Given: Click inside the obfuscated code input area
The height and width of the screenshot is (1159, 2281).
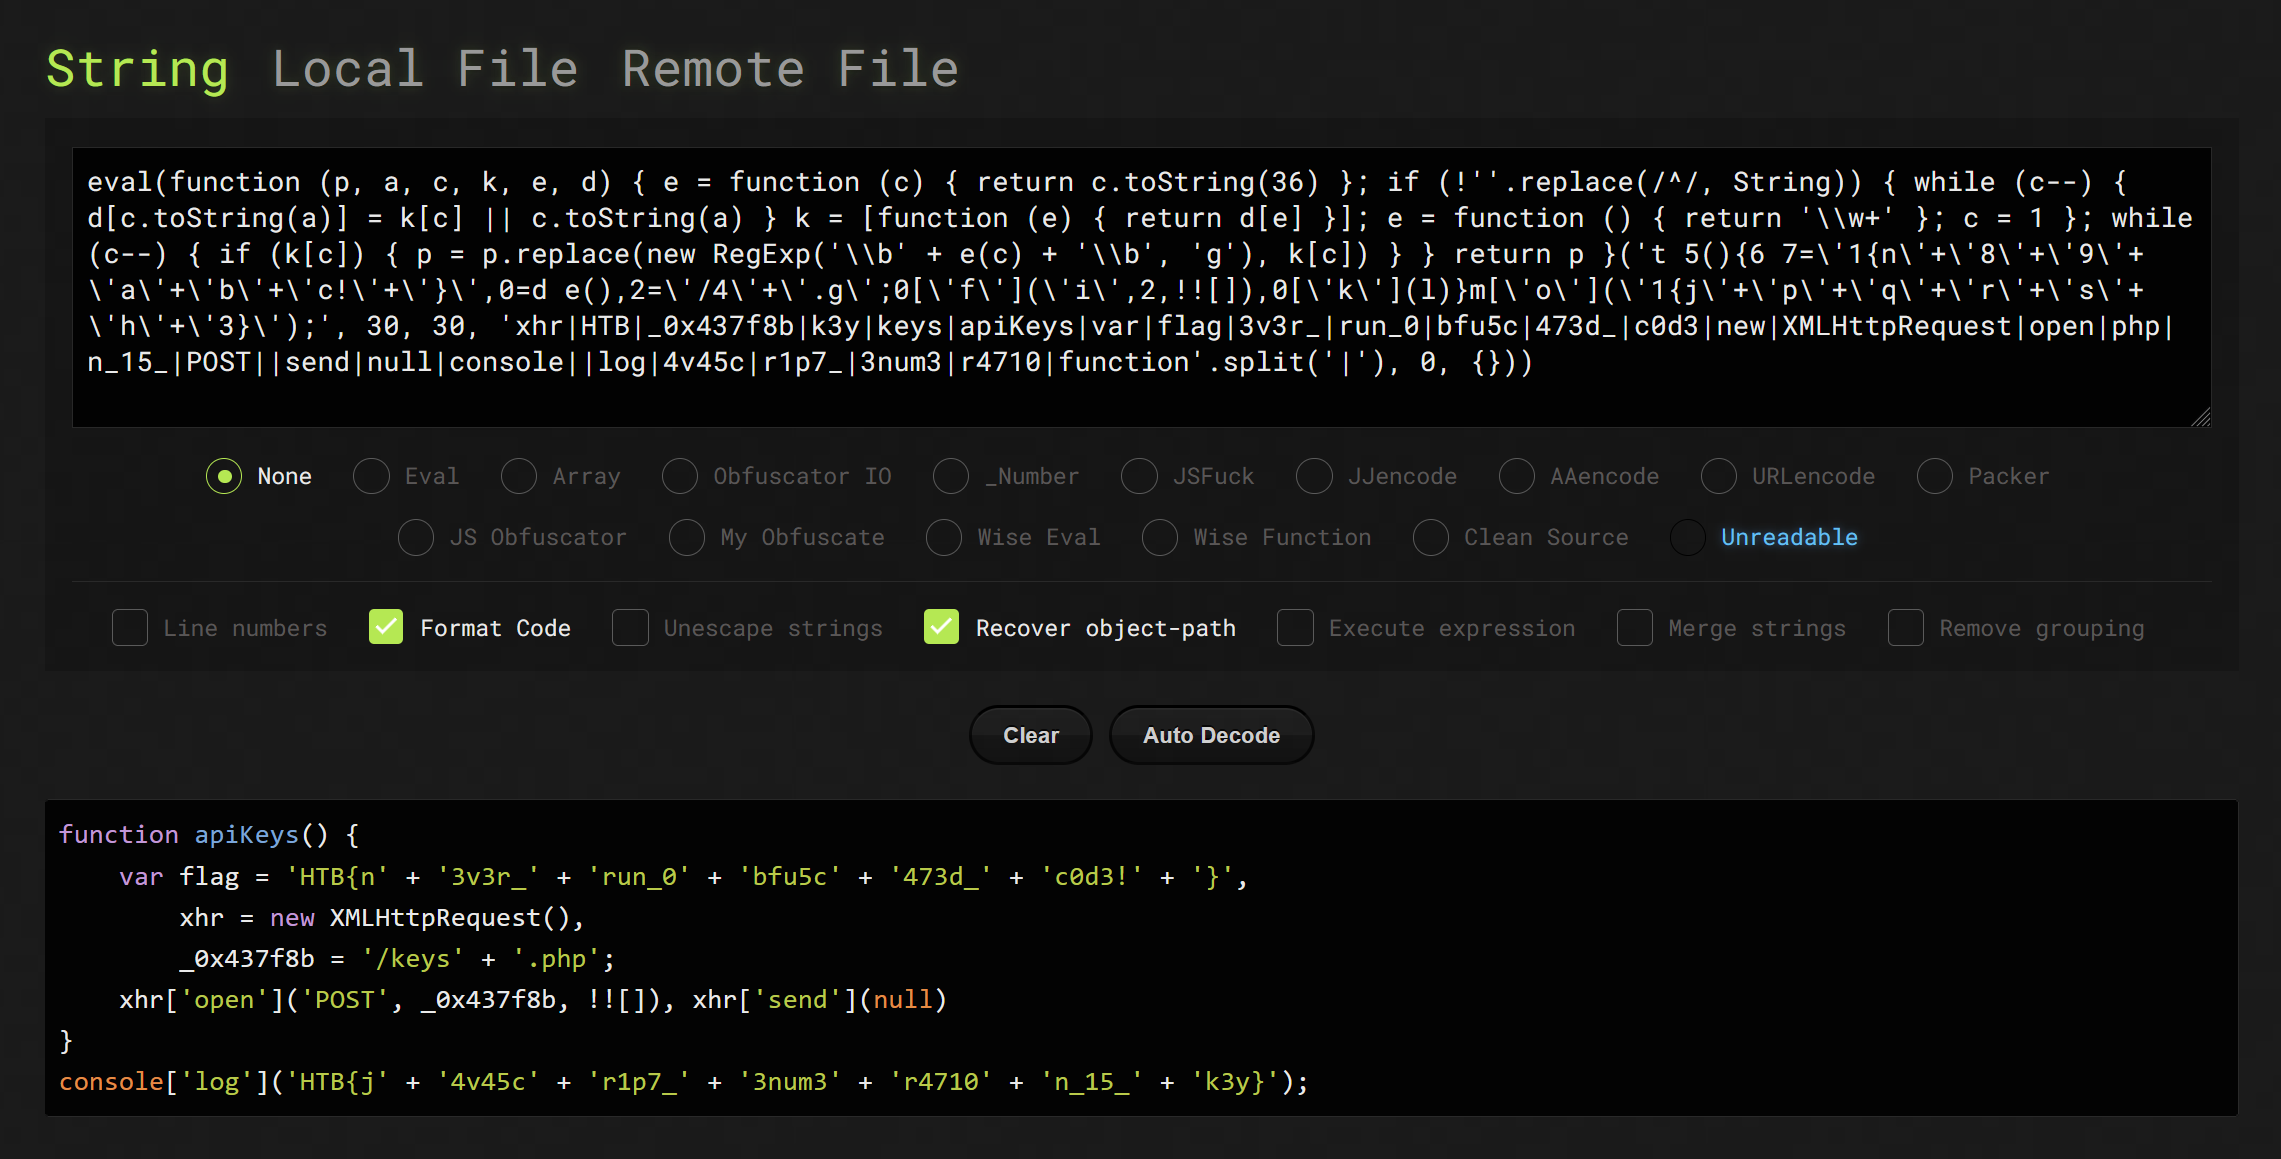Looking at the screenshot, I should [1141, 287].
